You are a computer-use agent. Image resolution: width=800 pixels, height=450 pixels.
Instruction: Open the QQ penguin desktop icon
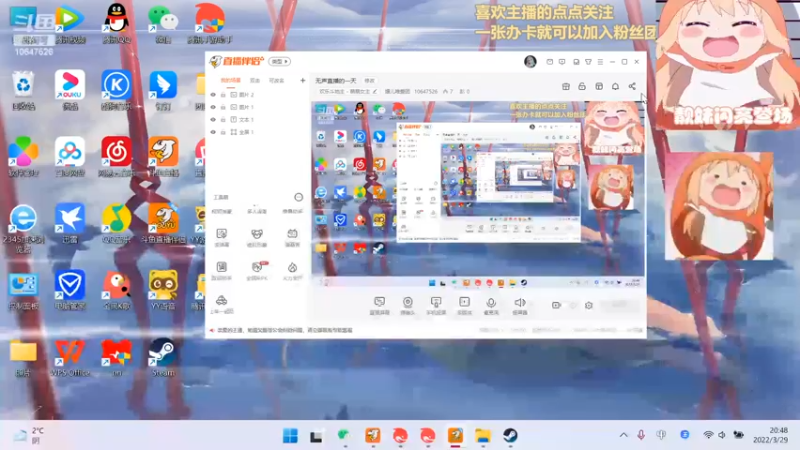(117, 23)
